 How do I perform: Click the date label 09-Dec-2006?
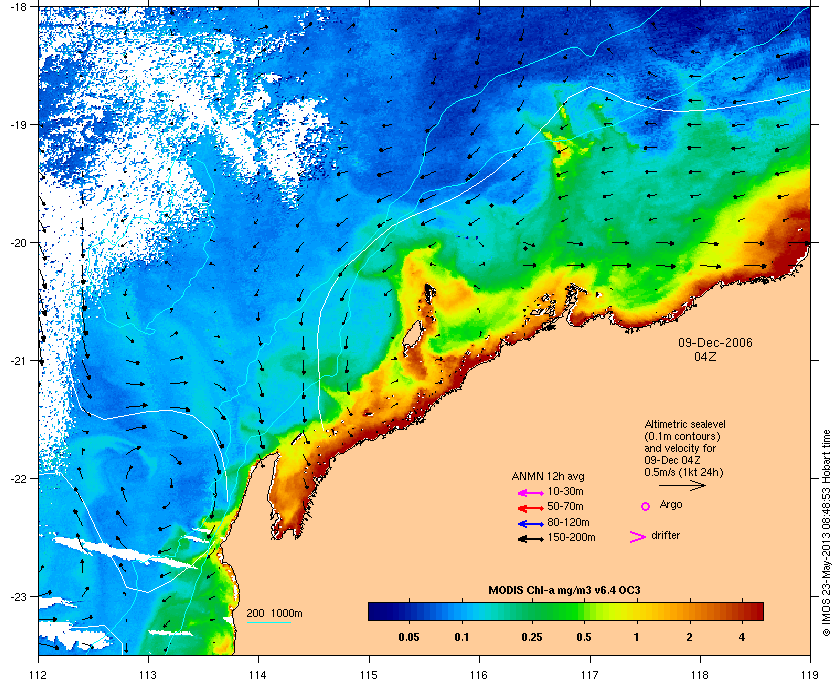(x=715, y=342)
